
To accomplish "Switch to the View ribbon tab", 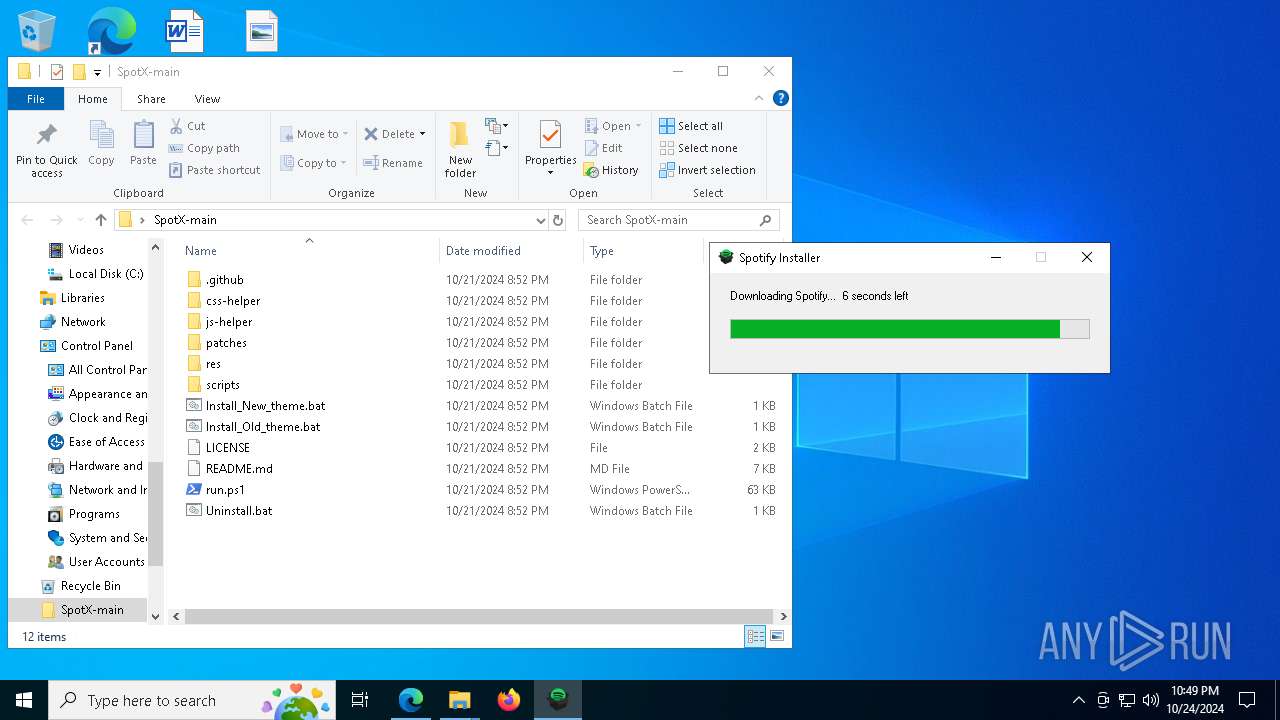I will pyautogui.click(x=207, y=99).
